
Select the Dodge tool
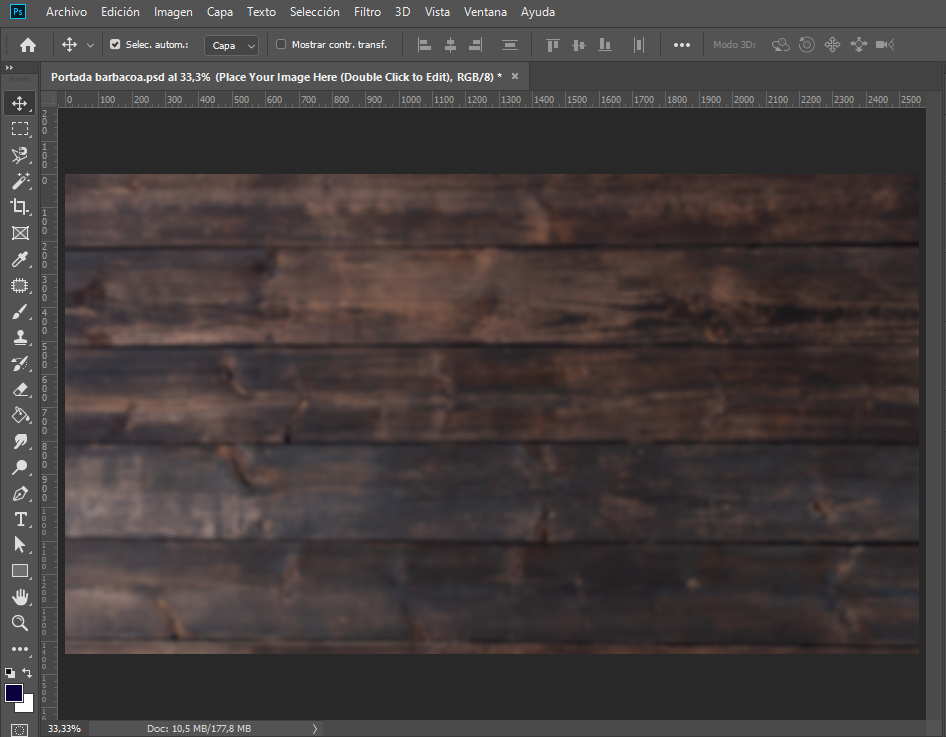(x=19, y=467)
